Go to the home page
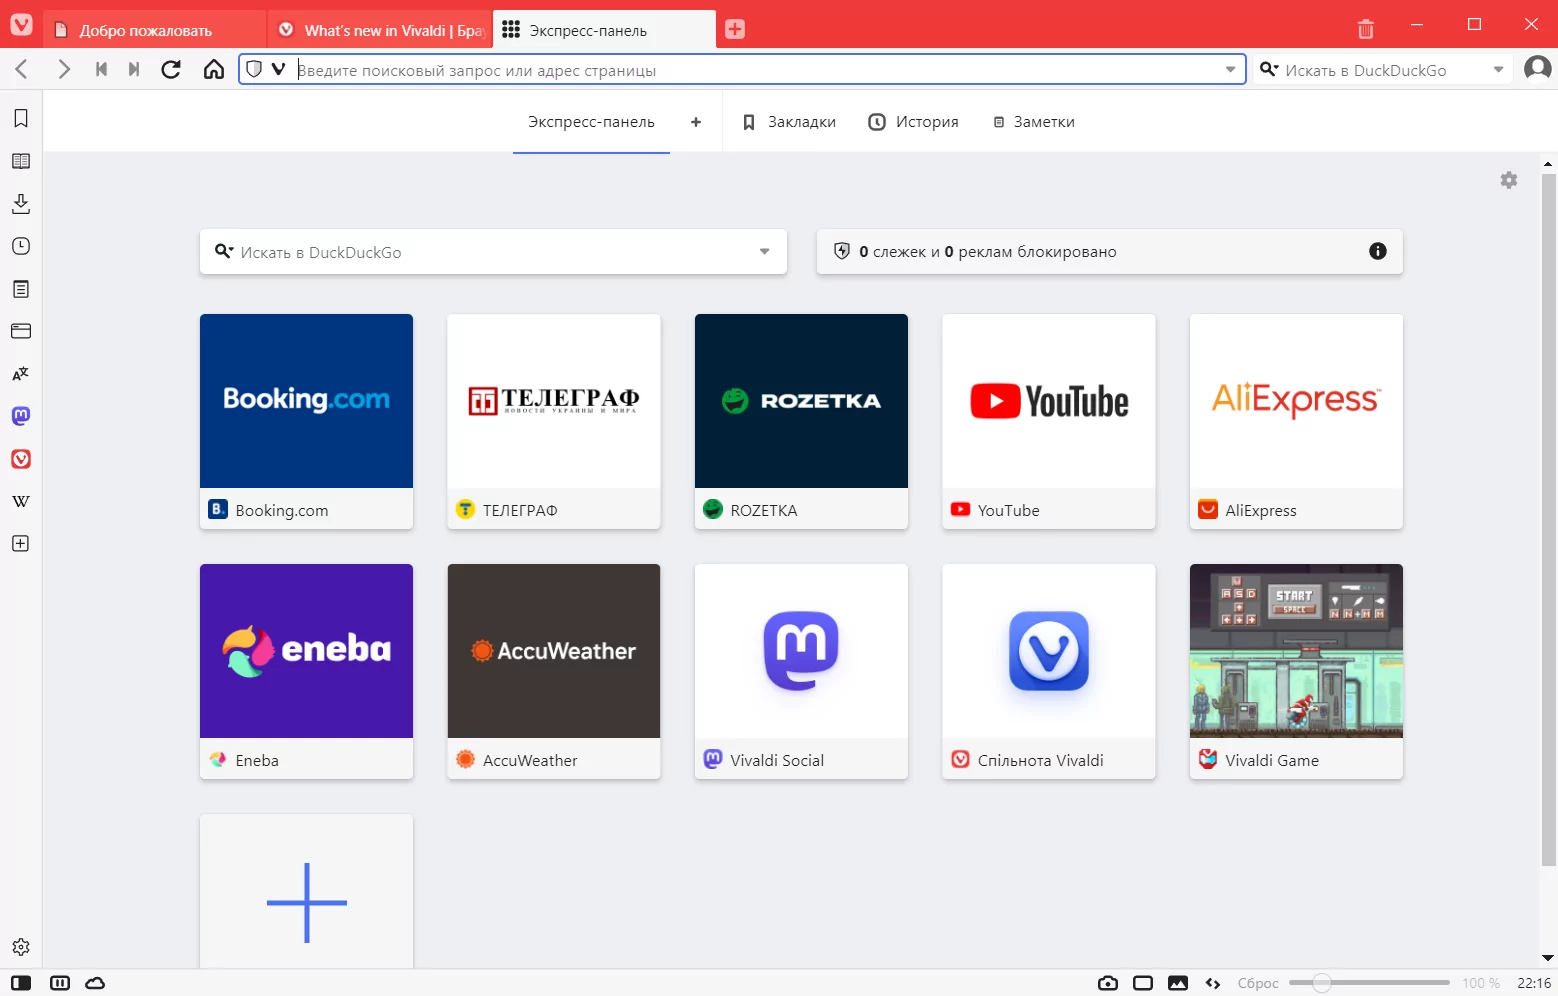 [214, 69]
